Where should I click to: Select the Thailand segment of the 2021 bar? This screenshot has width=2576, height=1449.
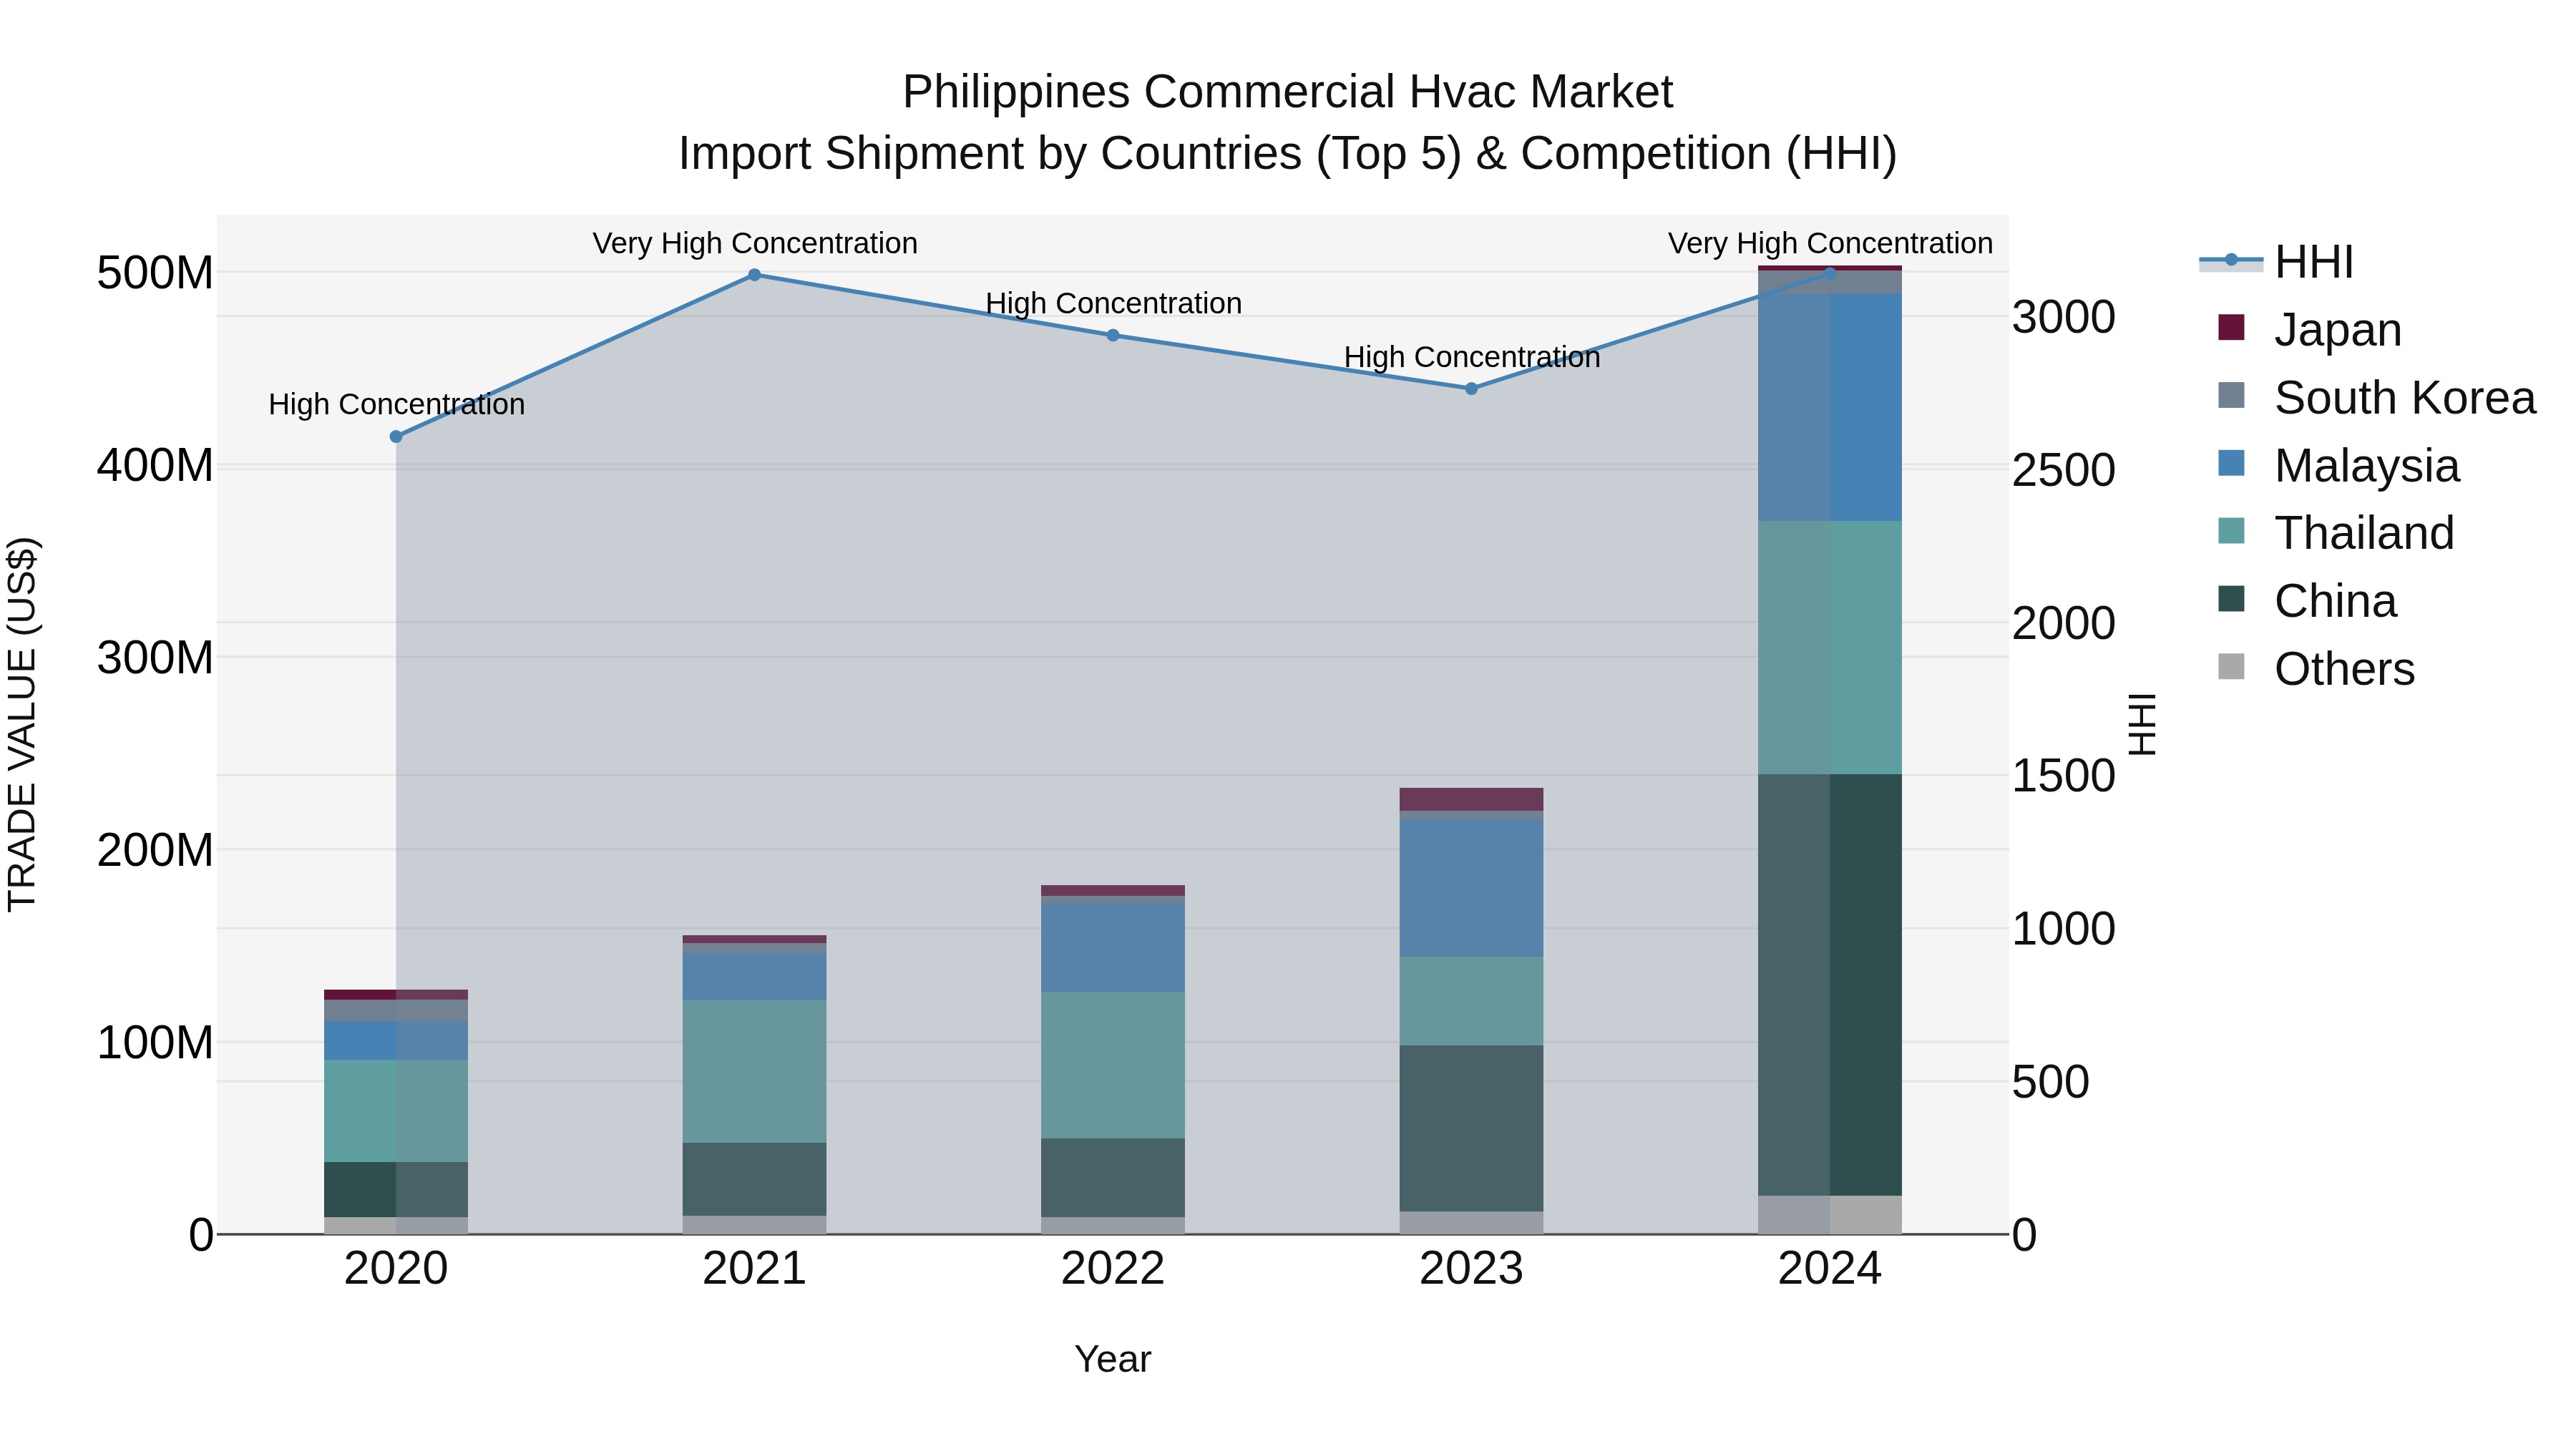pos(755,1072)
